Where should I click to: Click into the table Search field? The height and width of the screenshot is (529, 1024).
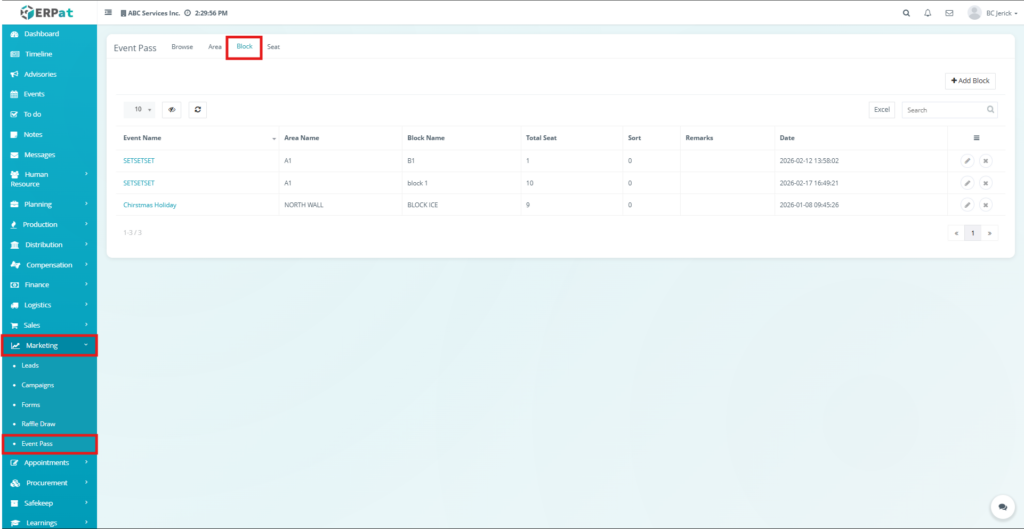coord(943,110)
